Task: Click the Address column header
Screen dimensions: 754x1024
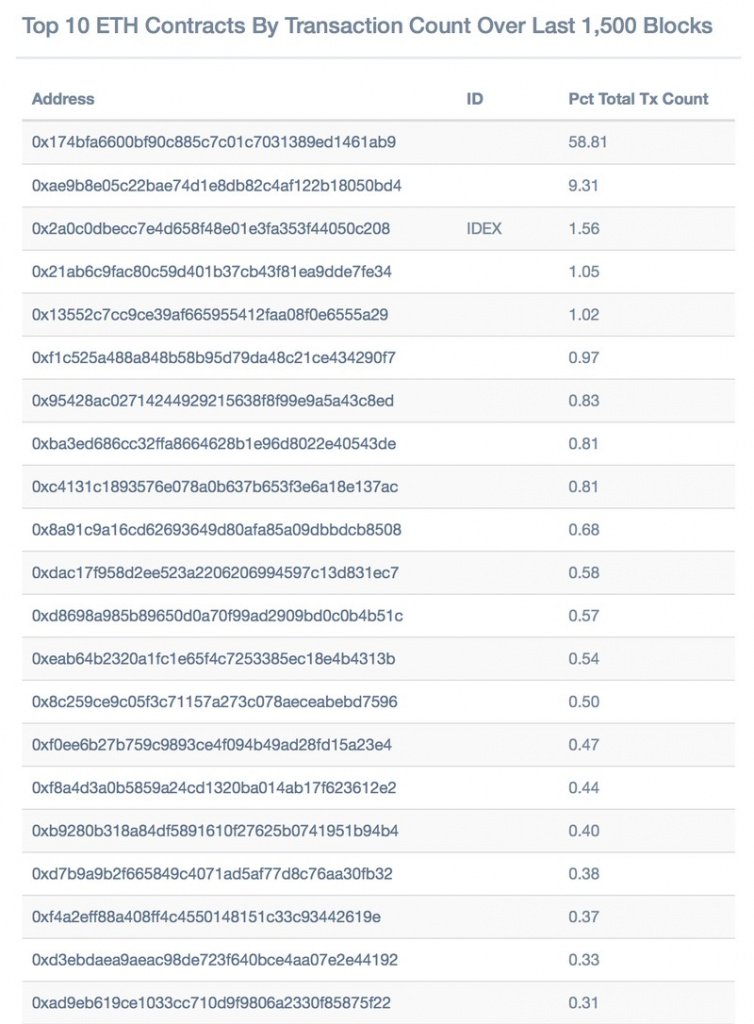Action: pyautogui.click(x=63, y=99)
